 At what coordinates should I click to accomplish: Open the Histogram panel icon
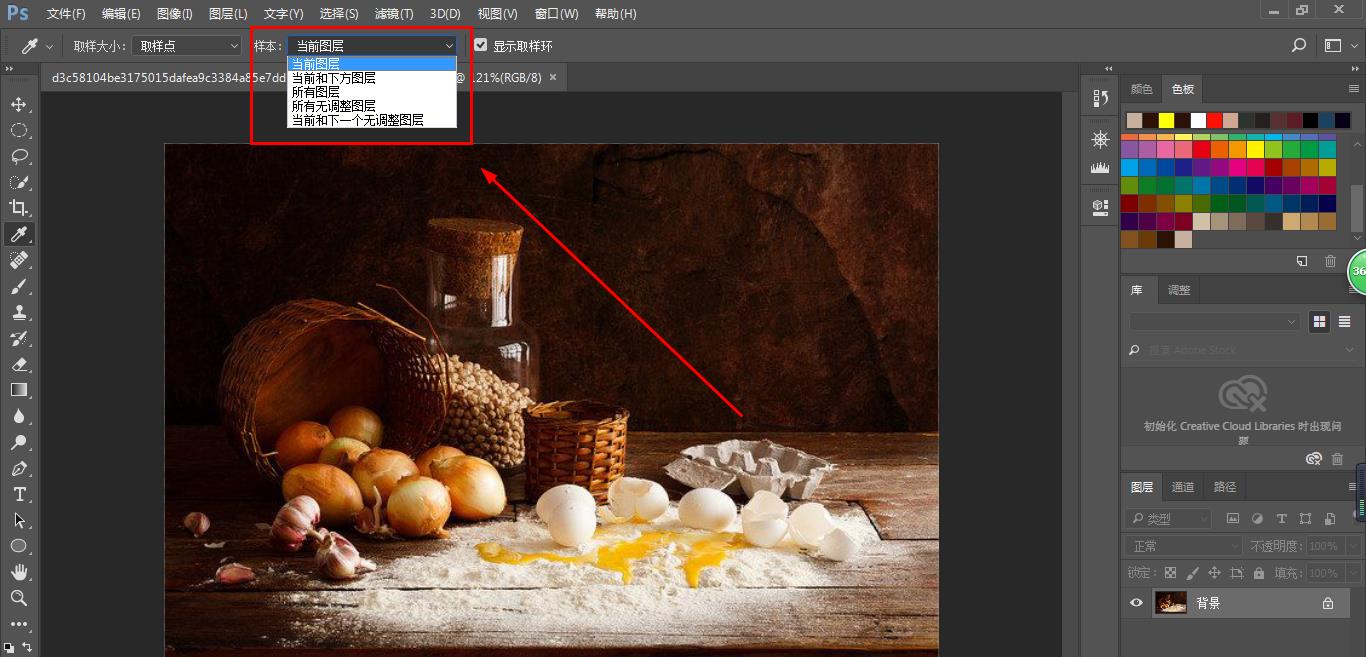1101,168
